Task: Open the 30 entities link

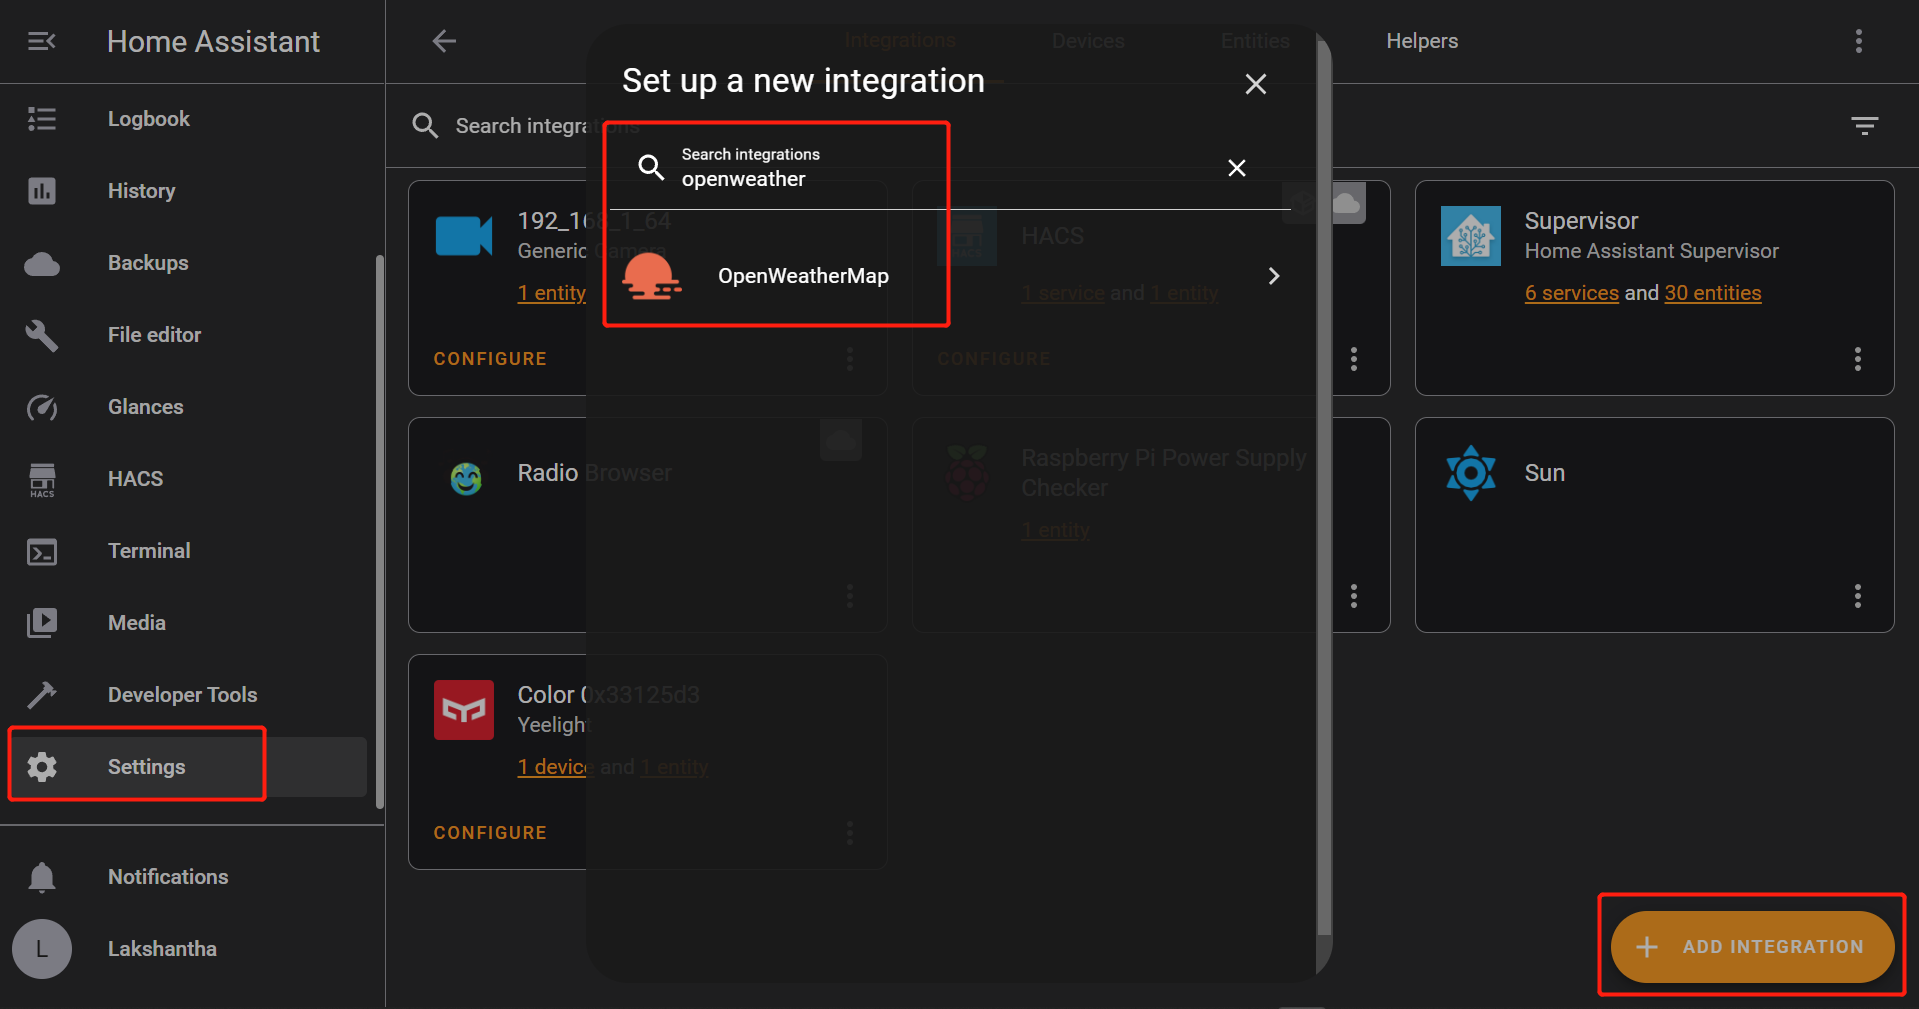Action: click(1713, 293)
